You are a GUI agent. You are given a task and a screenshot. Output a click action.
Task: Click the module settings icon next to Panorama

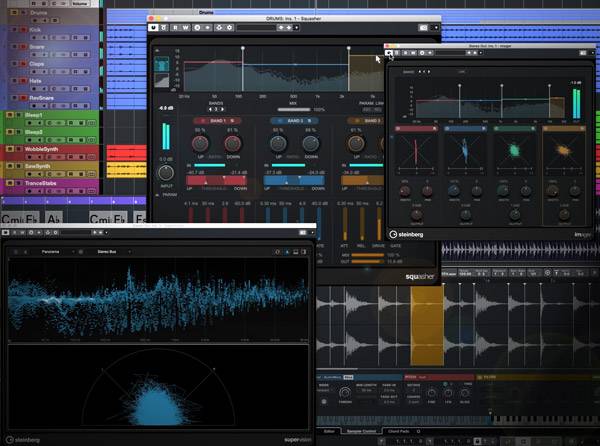pyautogui.click(x=81, y=252)
